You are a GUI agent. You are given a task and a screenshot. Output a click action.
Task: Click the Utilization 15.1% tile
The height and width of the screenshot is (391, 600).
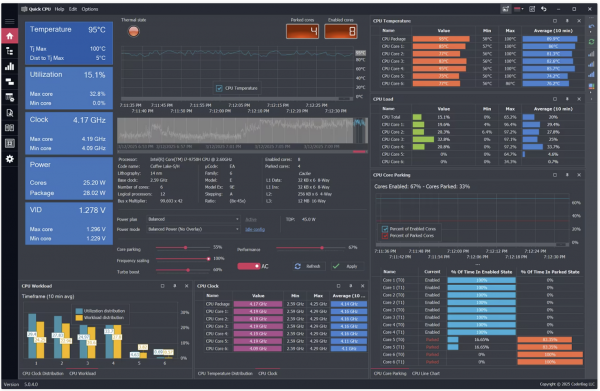pyautogui.click(x=69, y=88)
